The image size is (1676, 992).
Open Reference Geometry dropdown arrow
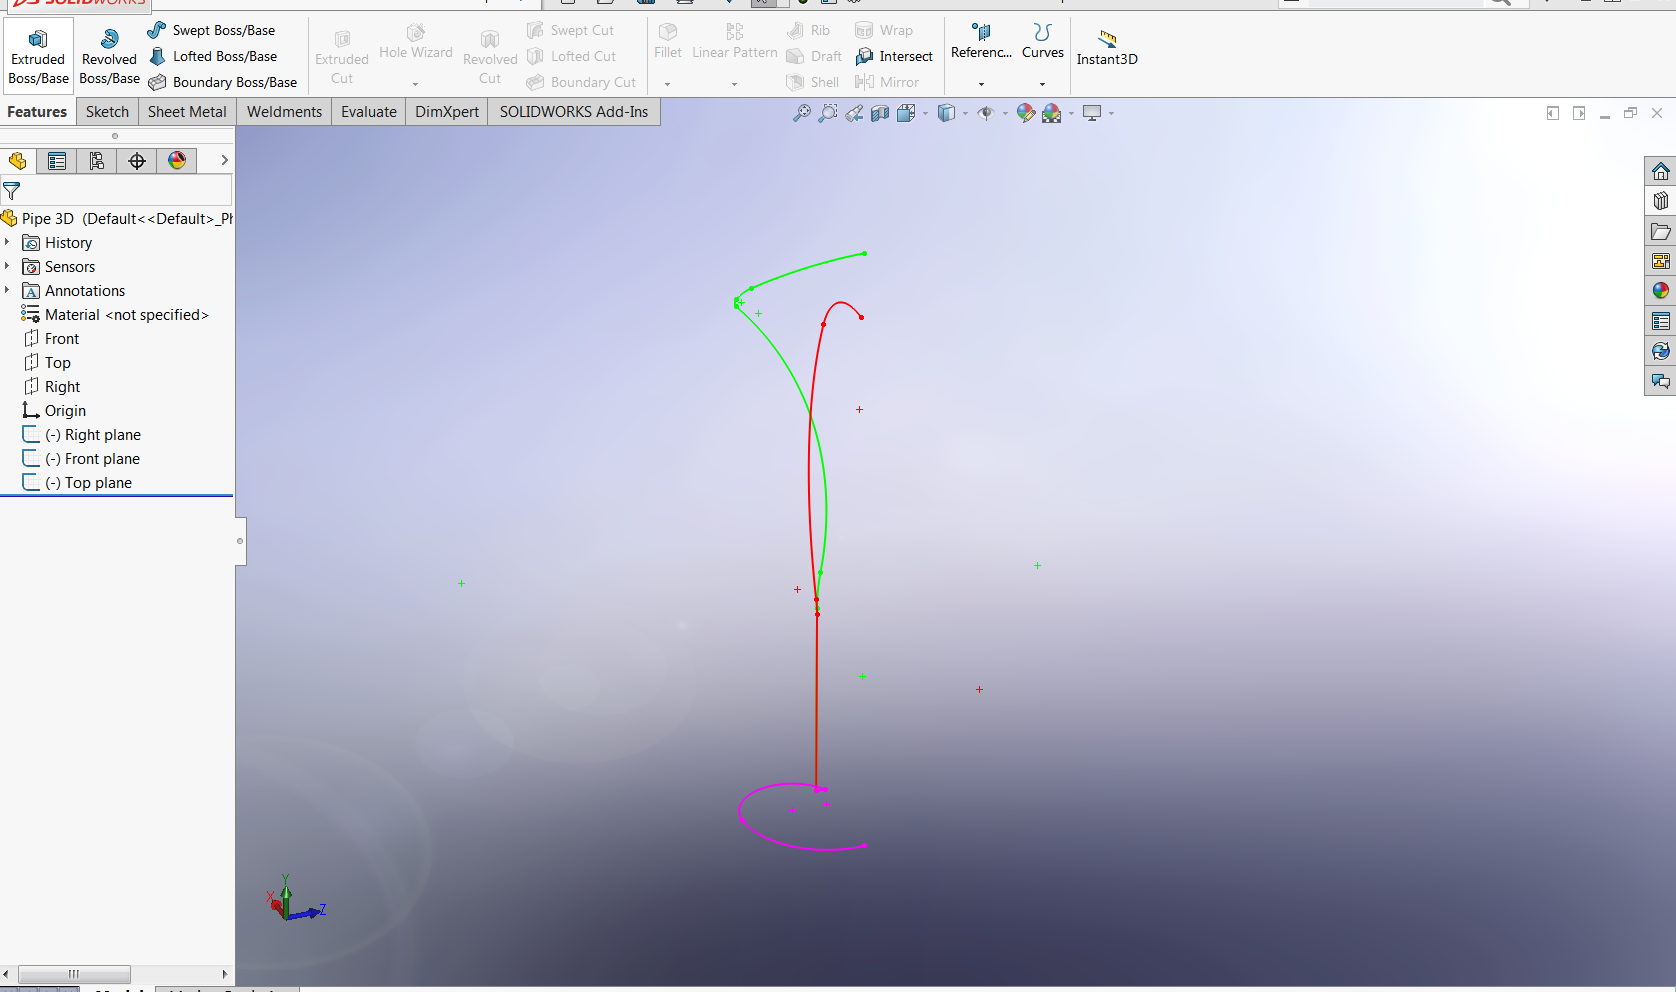pyautogui.click(x=981, y=84)
